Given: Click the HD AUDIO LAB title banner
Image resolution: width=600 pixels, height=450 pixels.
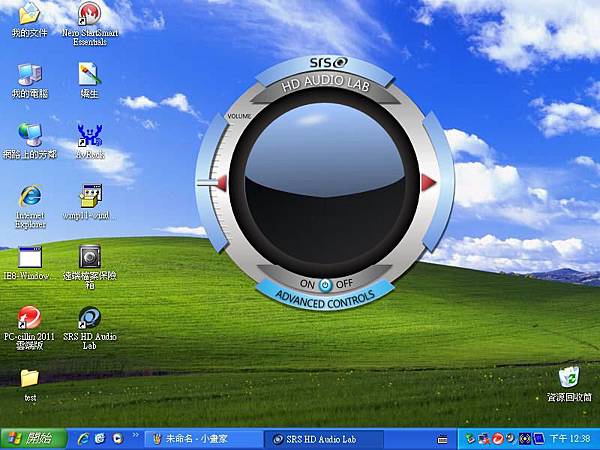Looking at the screenshot, I should coord(325,86).
